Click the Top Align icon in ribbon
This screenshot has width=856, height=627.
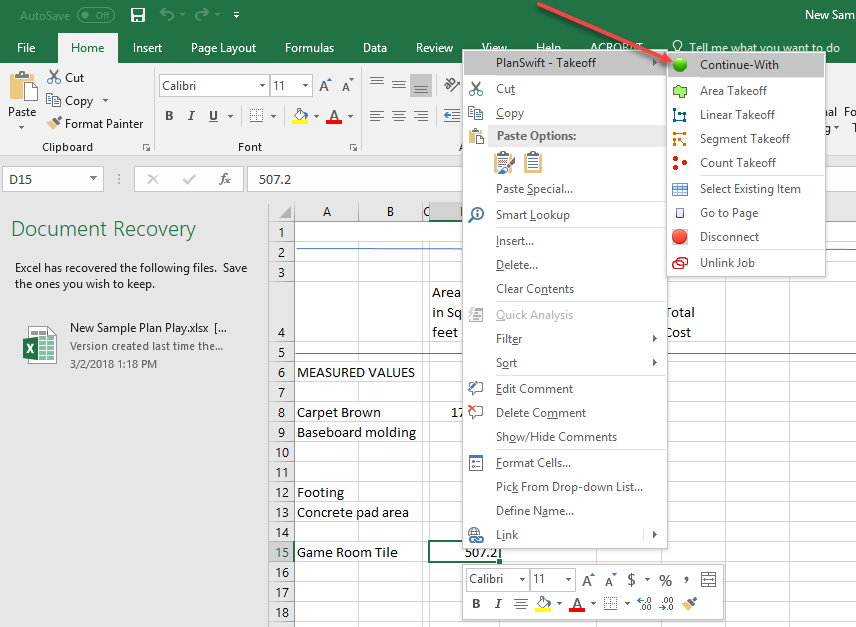pyautogui.click(x=377, y=83)
